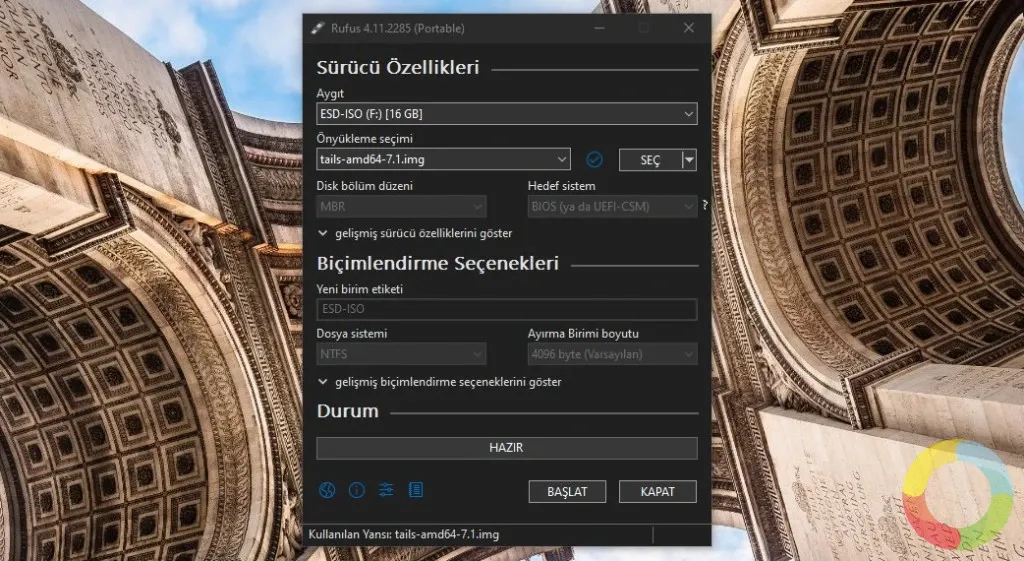Expand gelişmiş biçimlendirme seçeneklerini göster

(x=440, y=382)
